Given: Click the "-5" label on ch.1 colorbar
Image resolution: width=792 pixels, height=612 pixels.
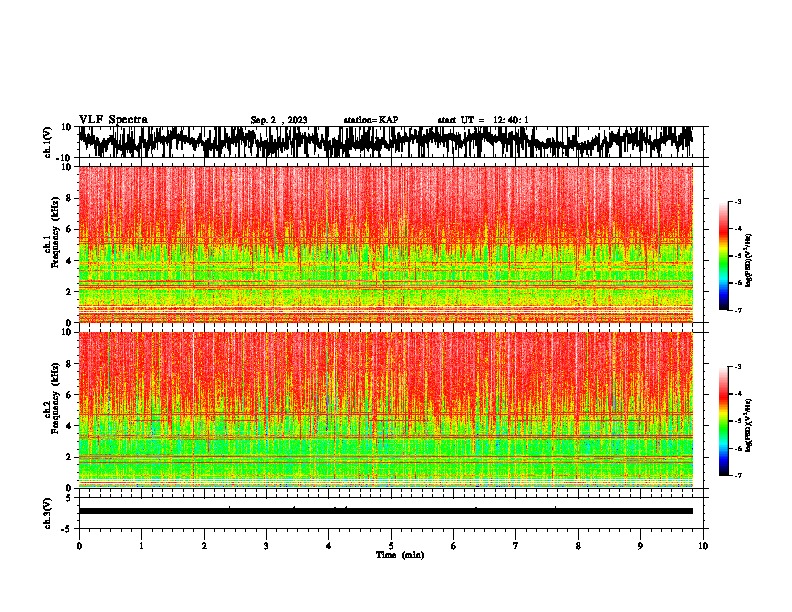Looking at the screenshot, I should pyautogui.click(x=737, y=256).
